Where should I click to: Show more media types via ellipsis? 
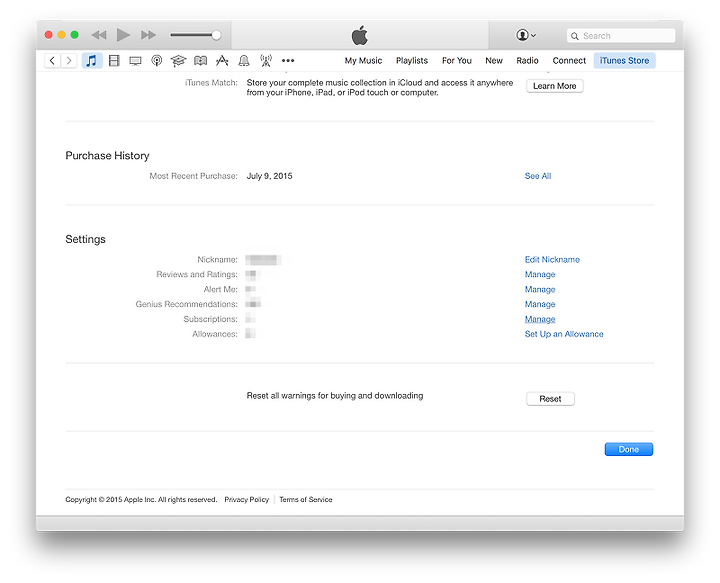click(x=288, y=61)
